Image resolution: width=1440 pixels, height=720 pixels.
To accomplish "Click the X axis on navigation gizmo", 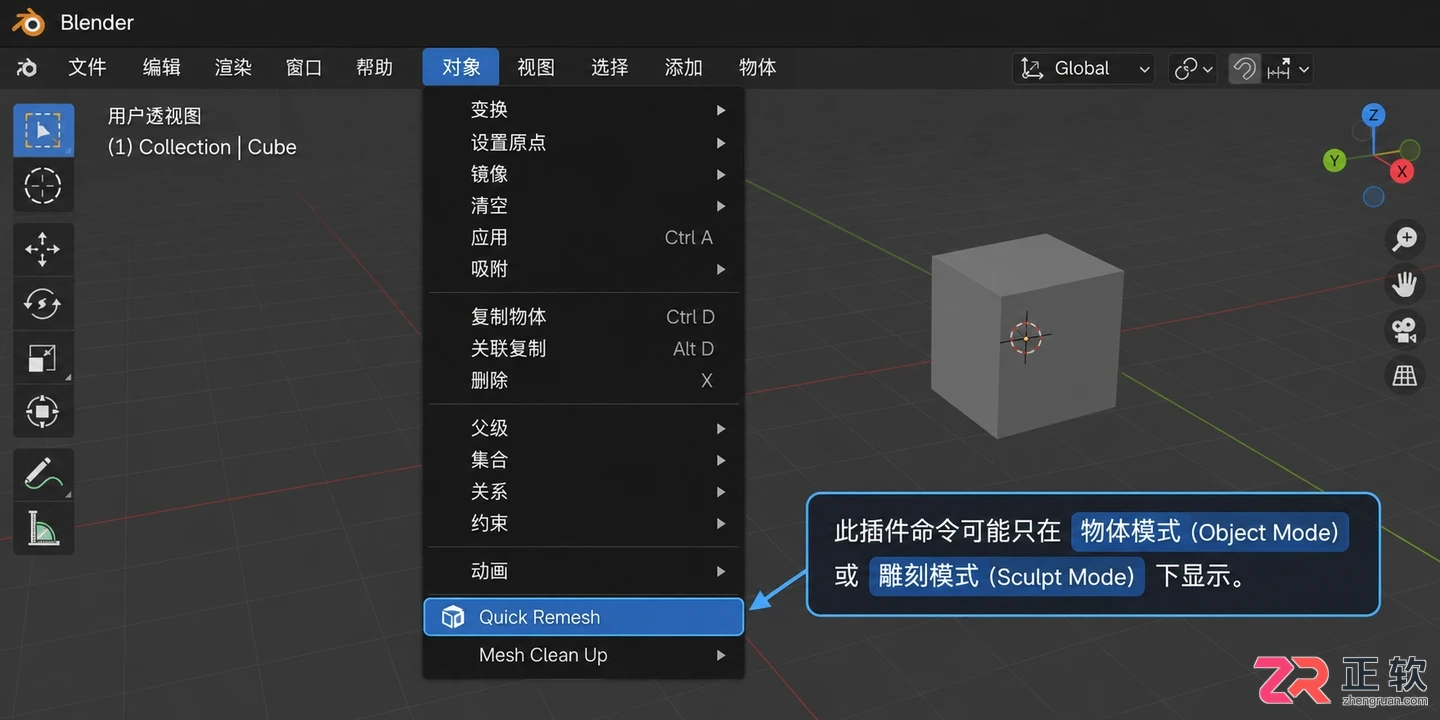I will [x=1402, y=172].
